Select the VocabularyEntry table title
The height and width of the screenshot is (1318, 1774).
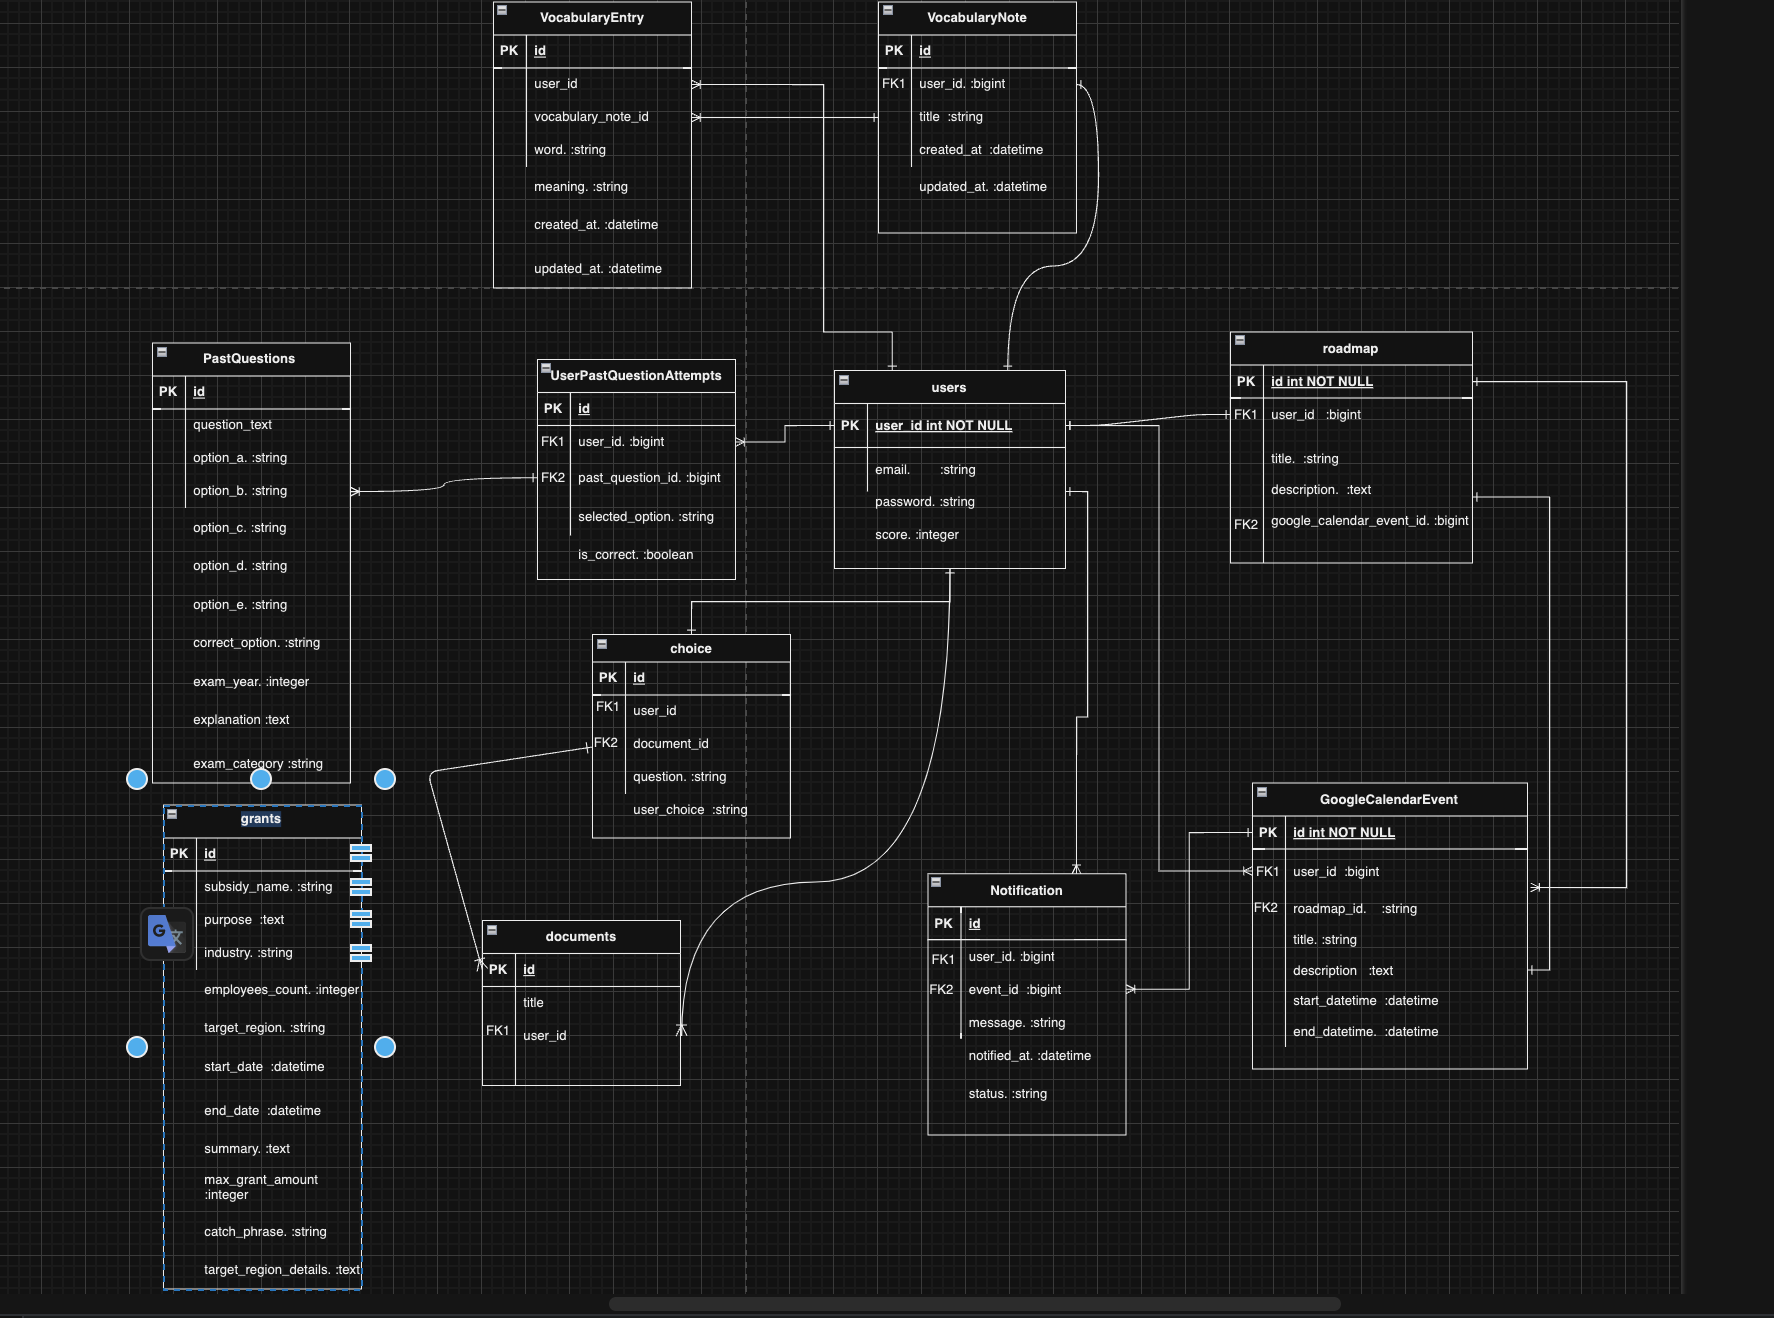(591, 18)
